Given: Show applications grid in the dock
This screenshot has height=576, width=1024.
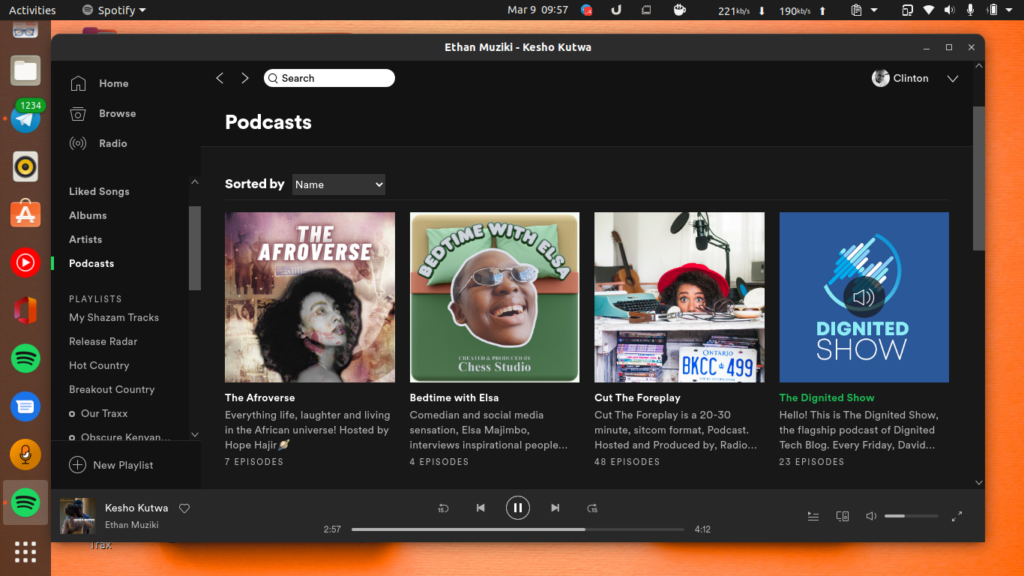Looking at the screenshot, I should click(25, 552).
